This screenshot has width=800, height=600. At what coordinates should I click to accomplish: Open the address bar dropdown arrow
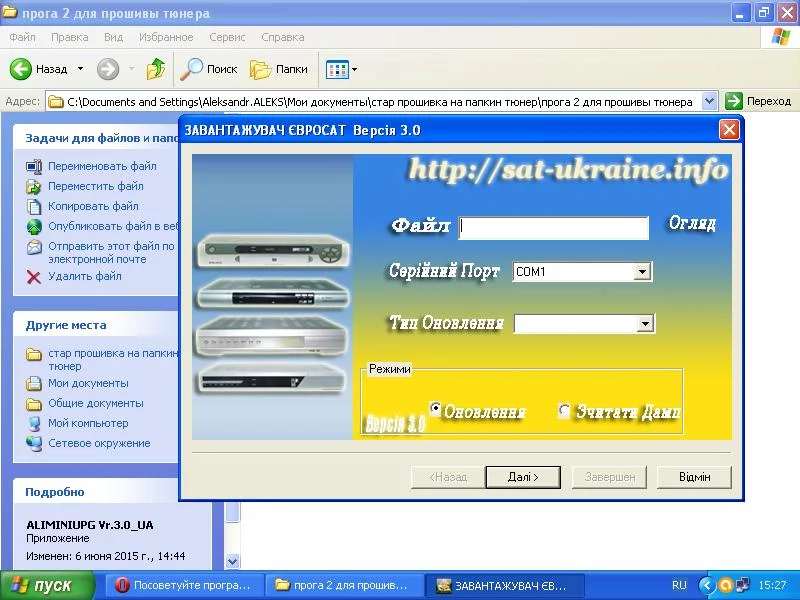(x=710, y=101)
